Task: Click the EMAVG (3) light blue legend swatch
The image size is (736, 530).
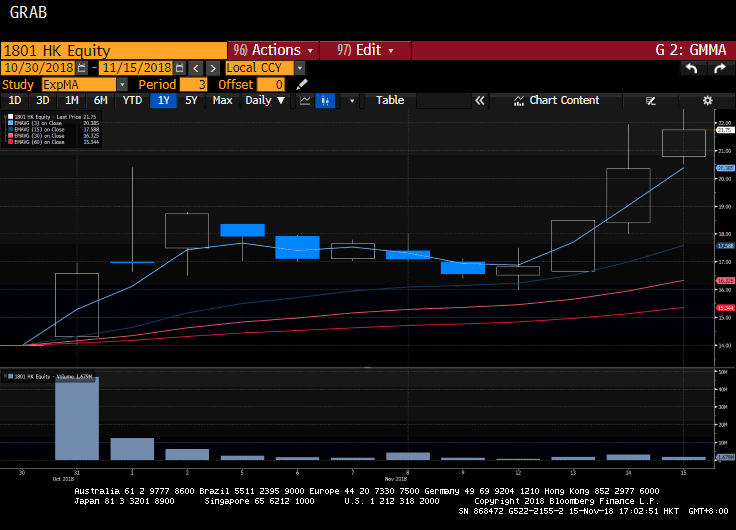Action: point(10,123)
